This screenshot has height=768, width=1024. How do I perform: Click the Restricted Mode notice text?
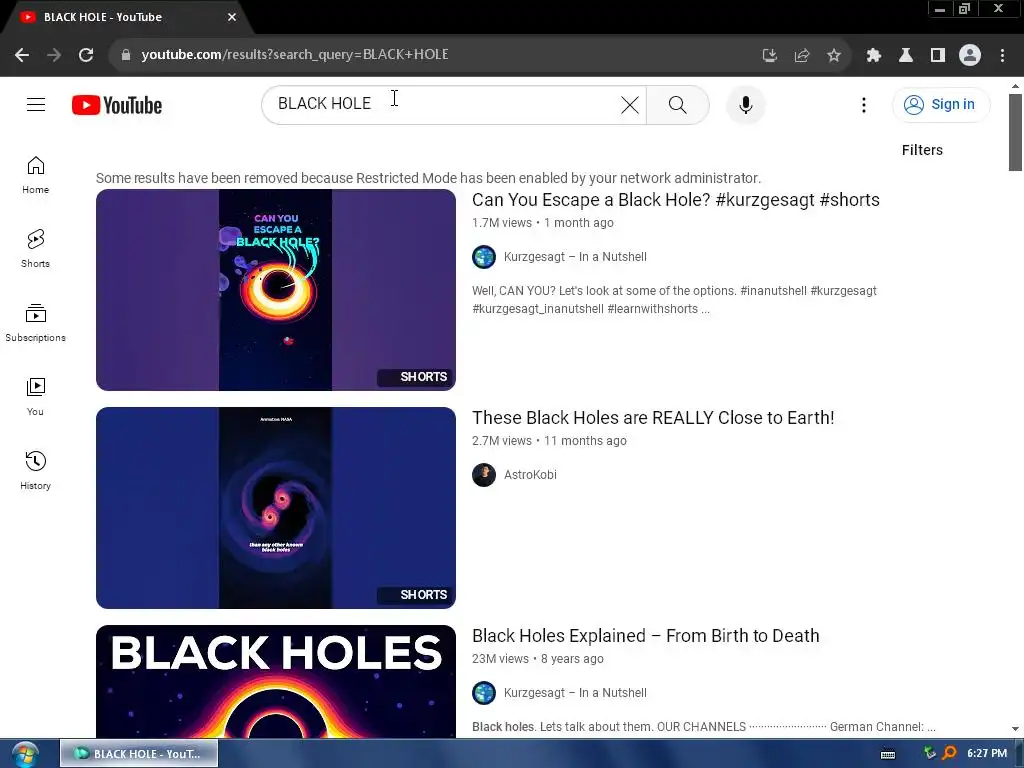pos(428,178)
